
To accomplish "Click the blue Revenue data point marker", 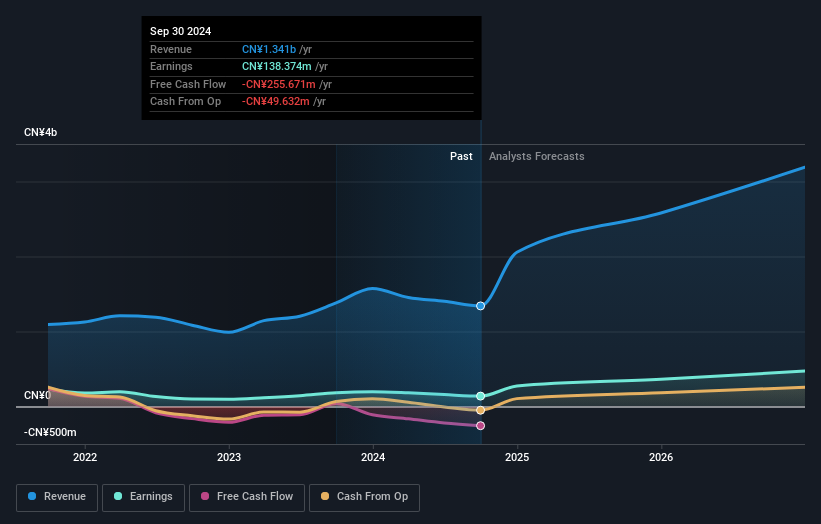I will 480,306.
